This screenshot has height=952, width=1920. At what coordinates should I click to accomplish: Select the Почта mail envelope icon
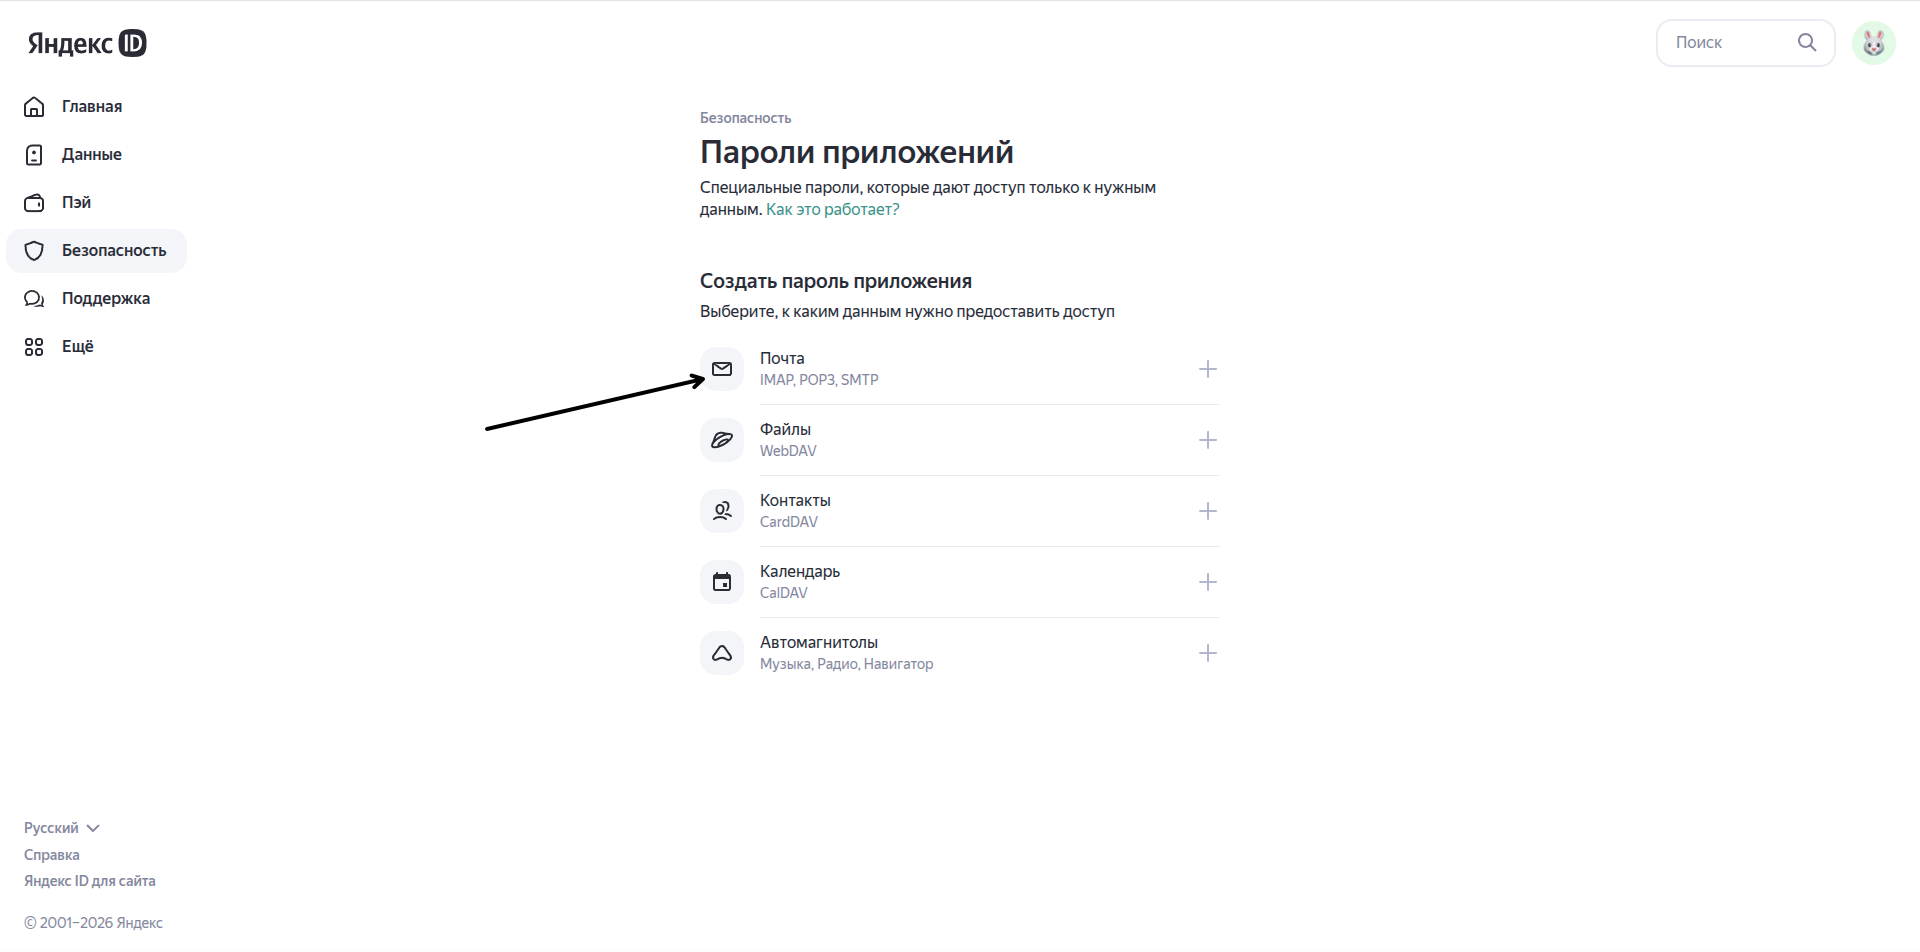point(721,369)
